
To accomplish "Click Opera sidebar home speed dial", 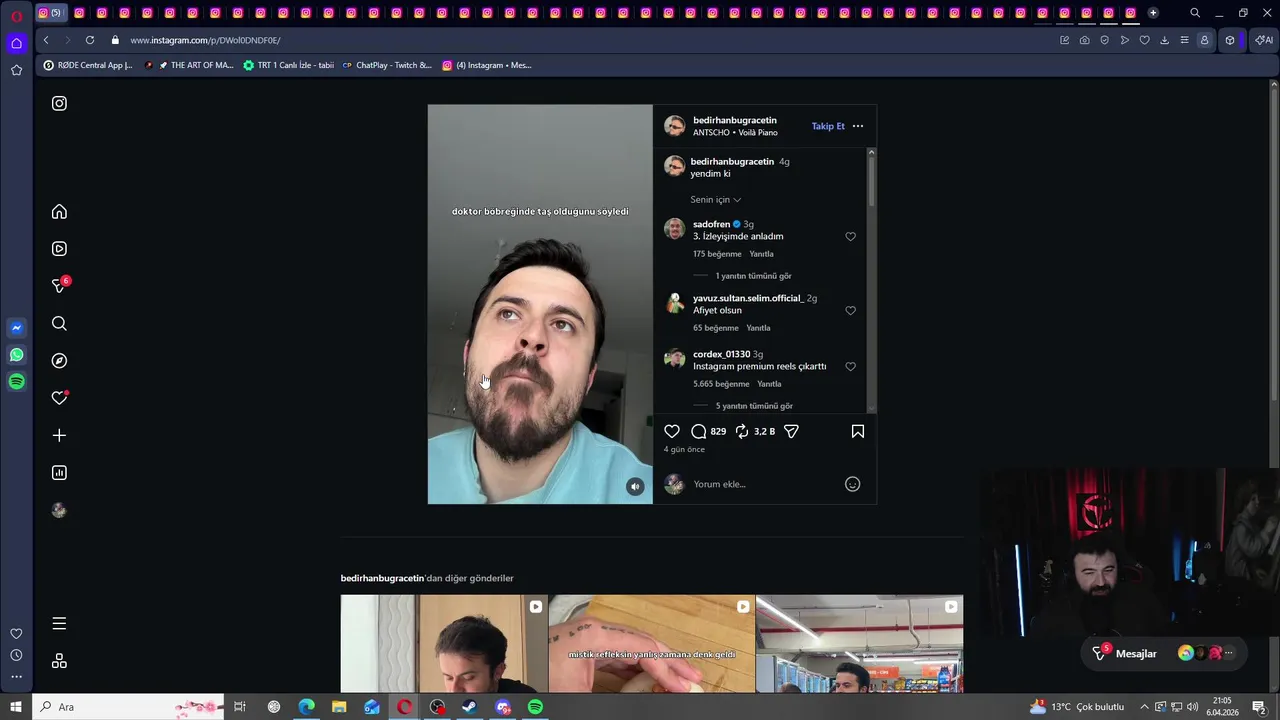I will click(16, 43).
